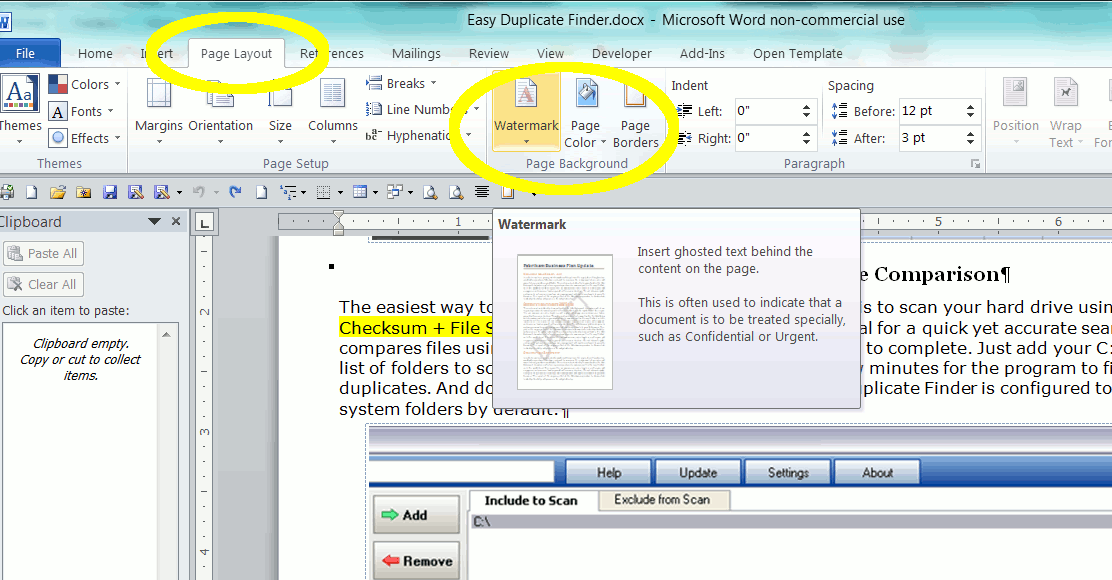Click the Position button
This screenshot has height=580, width=1112.
[x=1016, y=112]
